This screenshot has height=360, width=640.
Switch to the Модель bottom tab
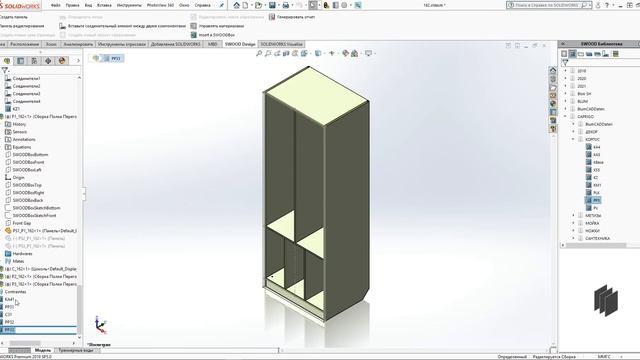point(43,350)
